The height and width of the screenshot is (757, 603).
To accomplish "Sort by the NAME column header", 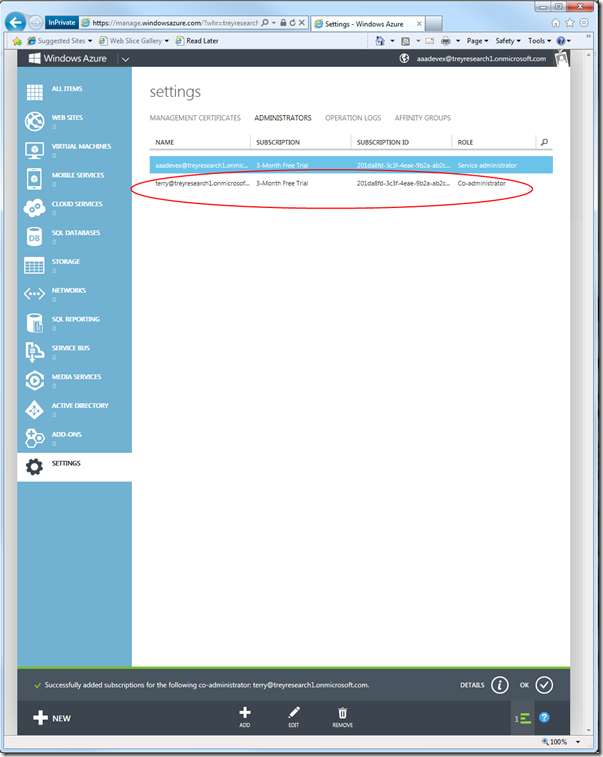I will (x=165, y=142).
